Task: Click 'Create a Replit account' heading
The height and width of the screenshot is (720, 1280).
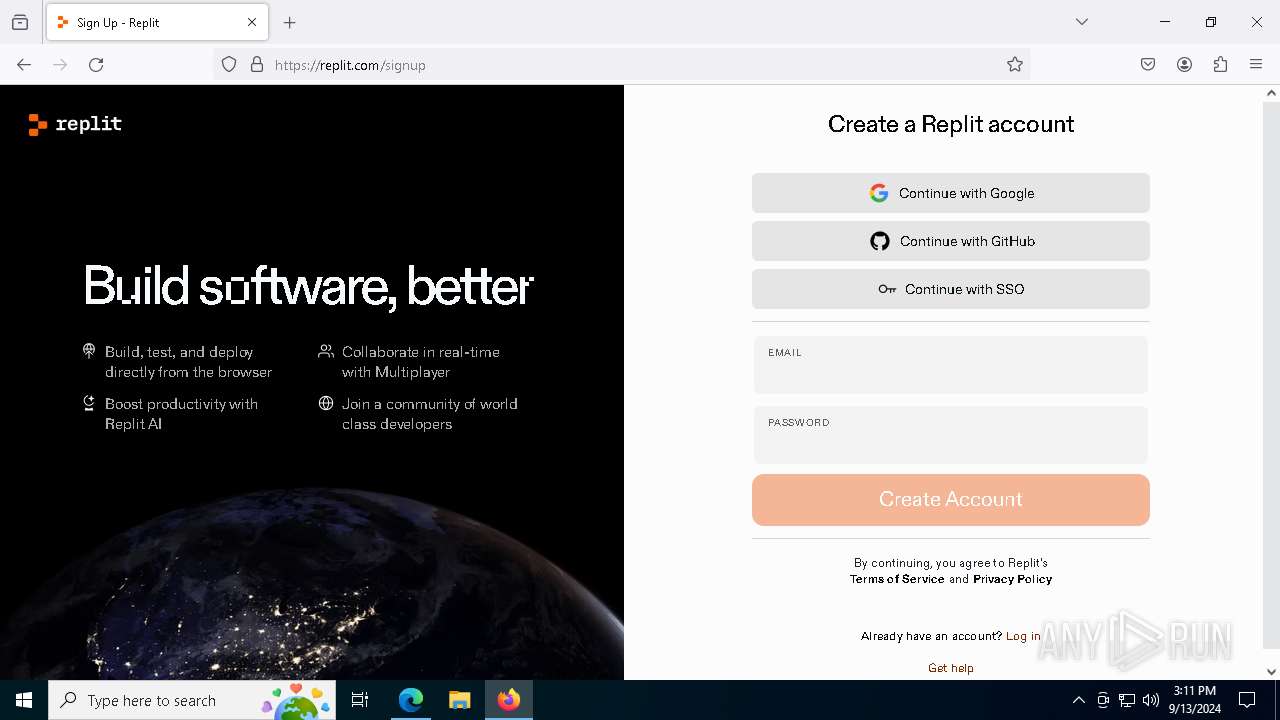Action: (951, 124)
